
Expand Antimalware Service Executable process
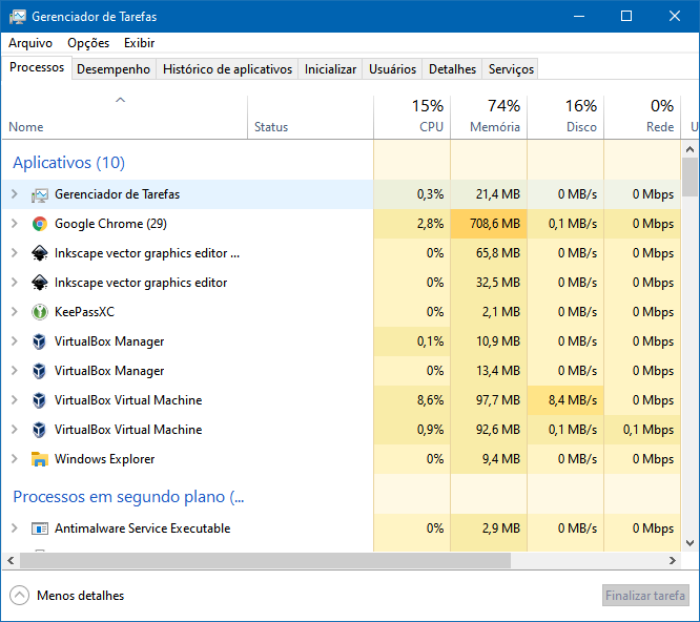[14, 528]
